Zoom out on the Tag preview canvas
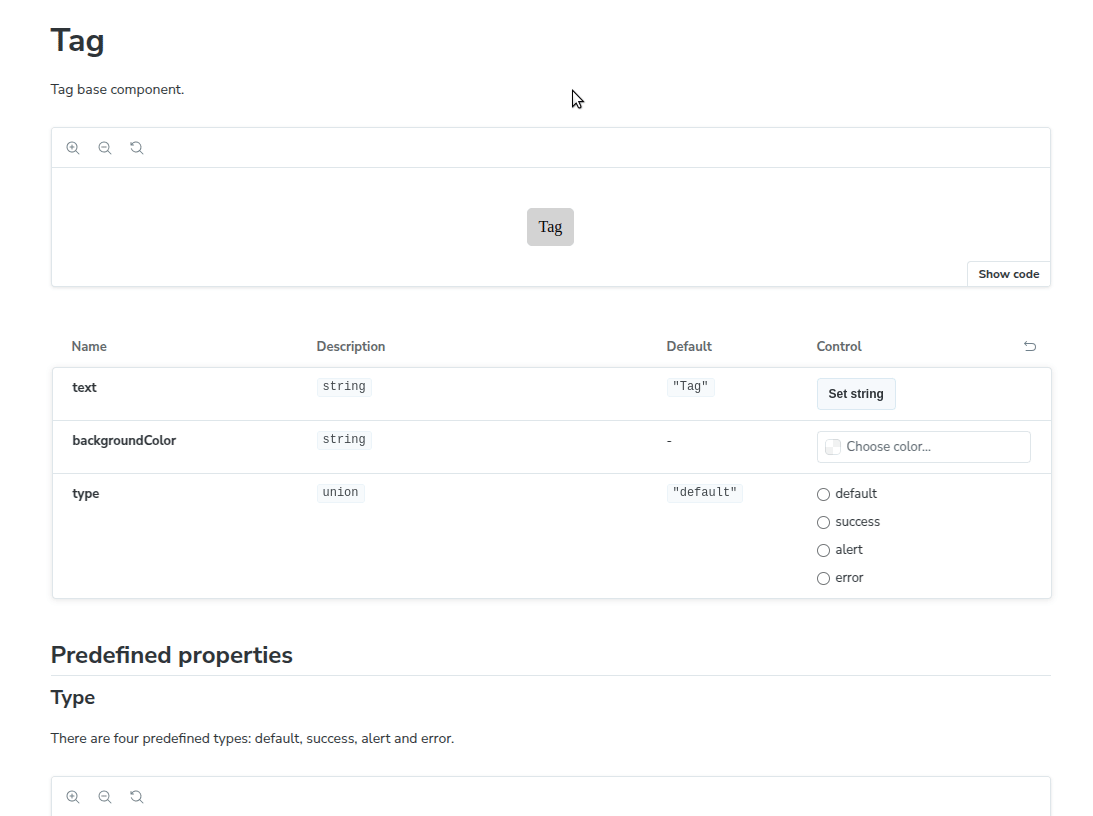 tap(105, 148)
